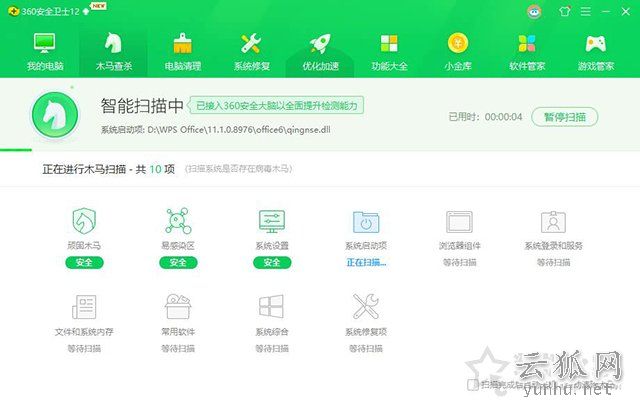
Task: Click the 正在进行木马扫描 - 共 10 项 text
Action: 109,169
